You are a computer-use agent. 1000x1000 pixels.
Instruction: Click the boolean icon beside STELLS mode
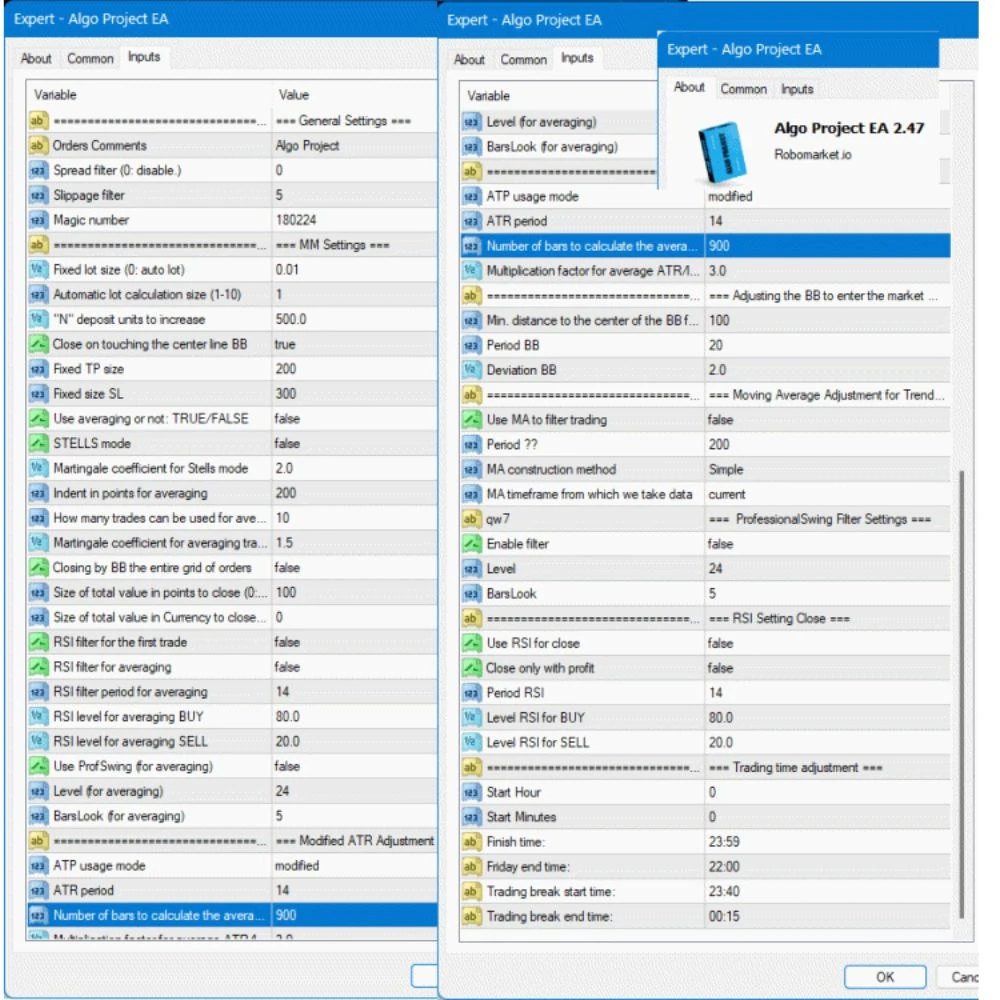point(38,444)
